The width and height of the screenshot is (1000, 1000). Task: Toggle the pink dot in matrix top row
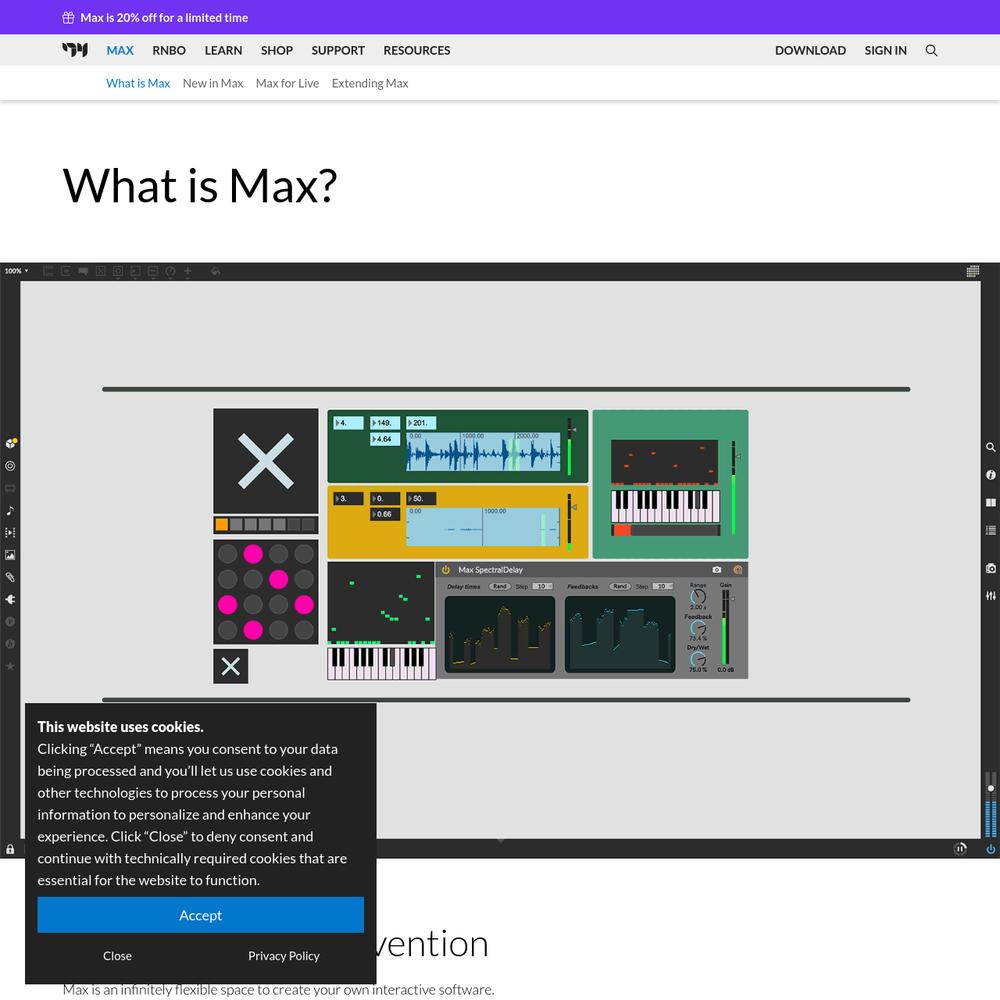point(253,554)
